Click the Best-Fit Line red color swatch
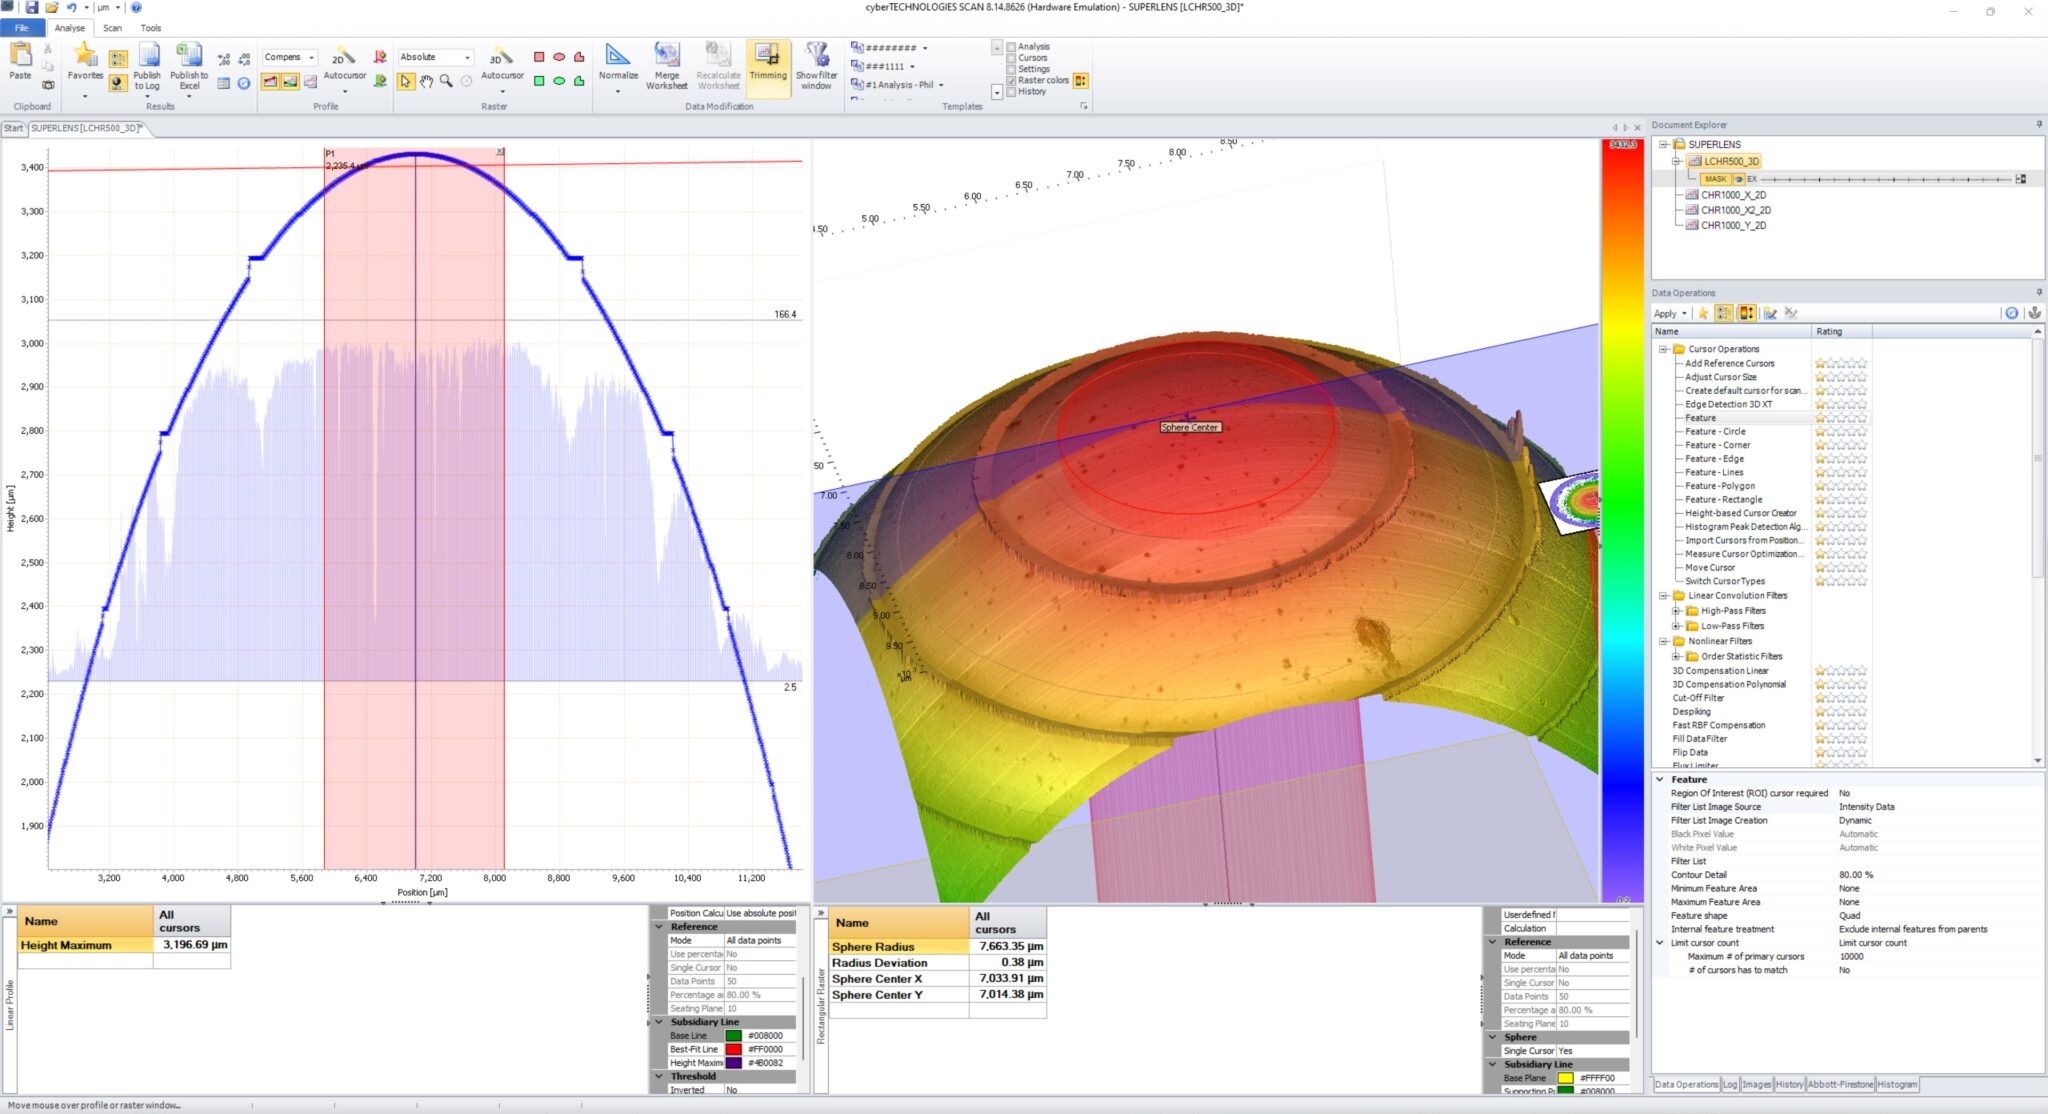Viewport: 2048px width, 1114px height. [x=734, y=1049]
